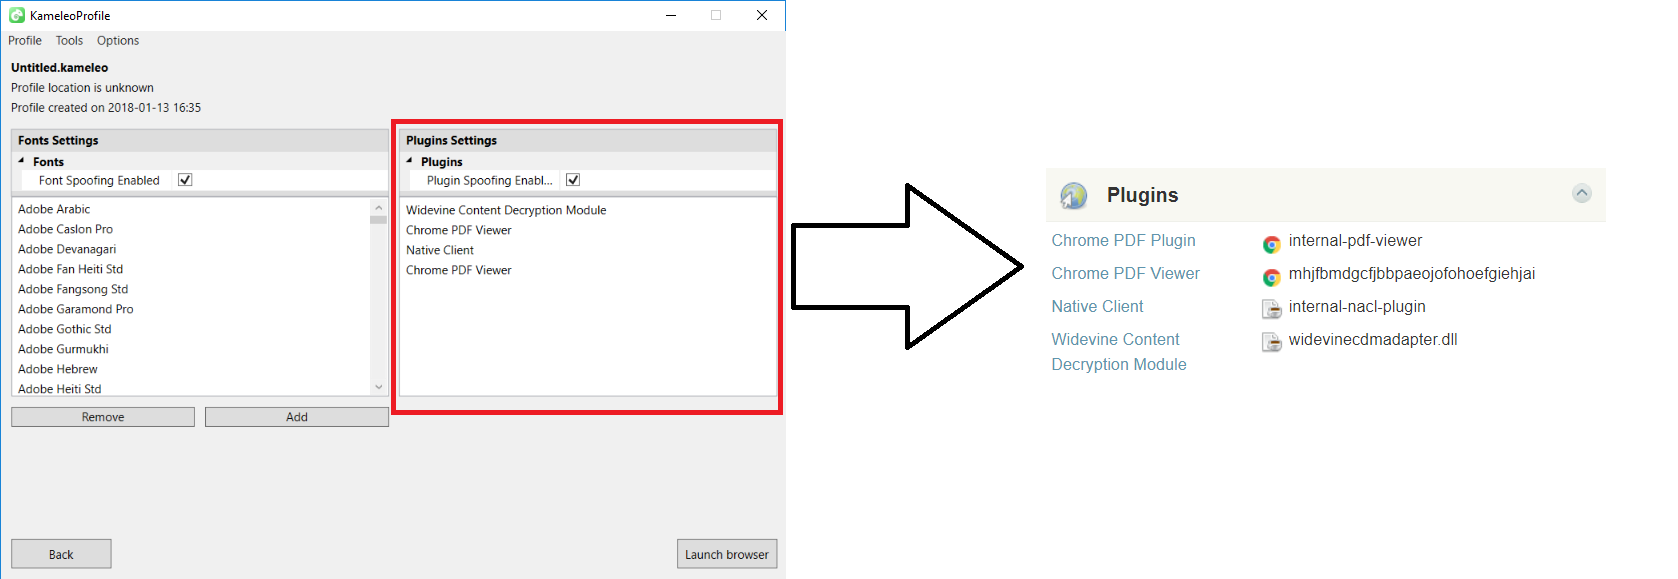Click the Fonts Settings panel header
The width and height of the screenshot is (1678, 579).
pos(200,140)
